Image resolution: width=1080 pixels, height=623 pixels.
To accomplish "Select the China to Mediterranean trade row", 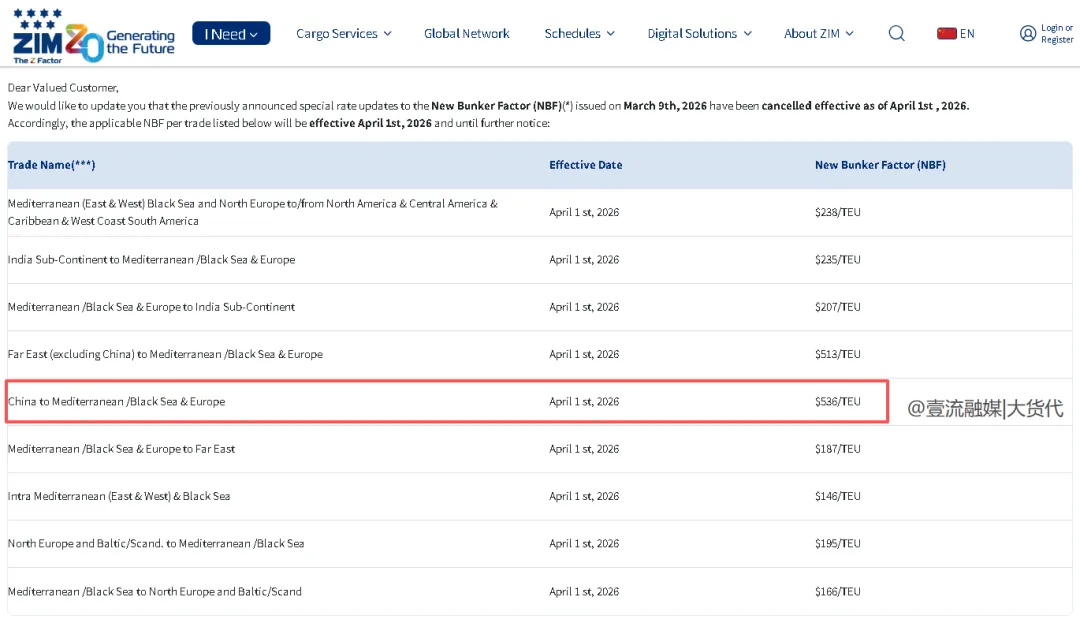I will (116, 402).
